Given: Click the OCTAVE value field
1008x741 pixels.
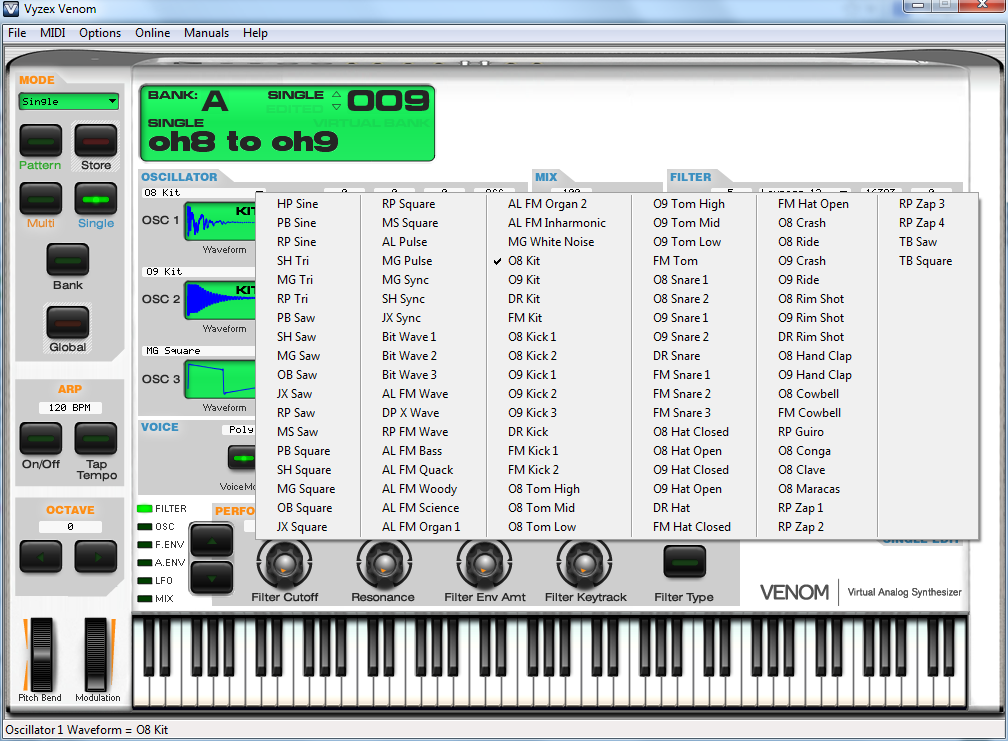Looking at the screenshot, I should pyautogui.click(x=70, y=526).
